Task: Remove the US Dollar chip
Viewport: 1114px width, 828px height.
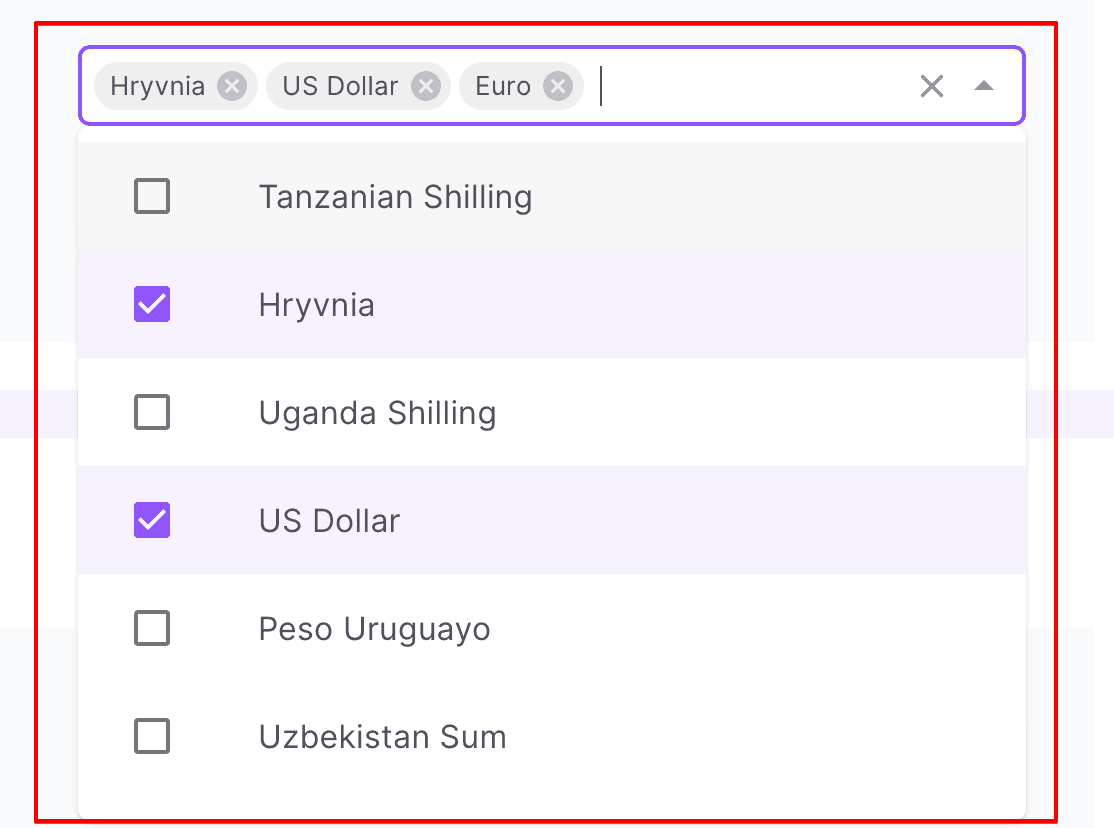Action: [426, 86]
